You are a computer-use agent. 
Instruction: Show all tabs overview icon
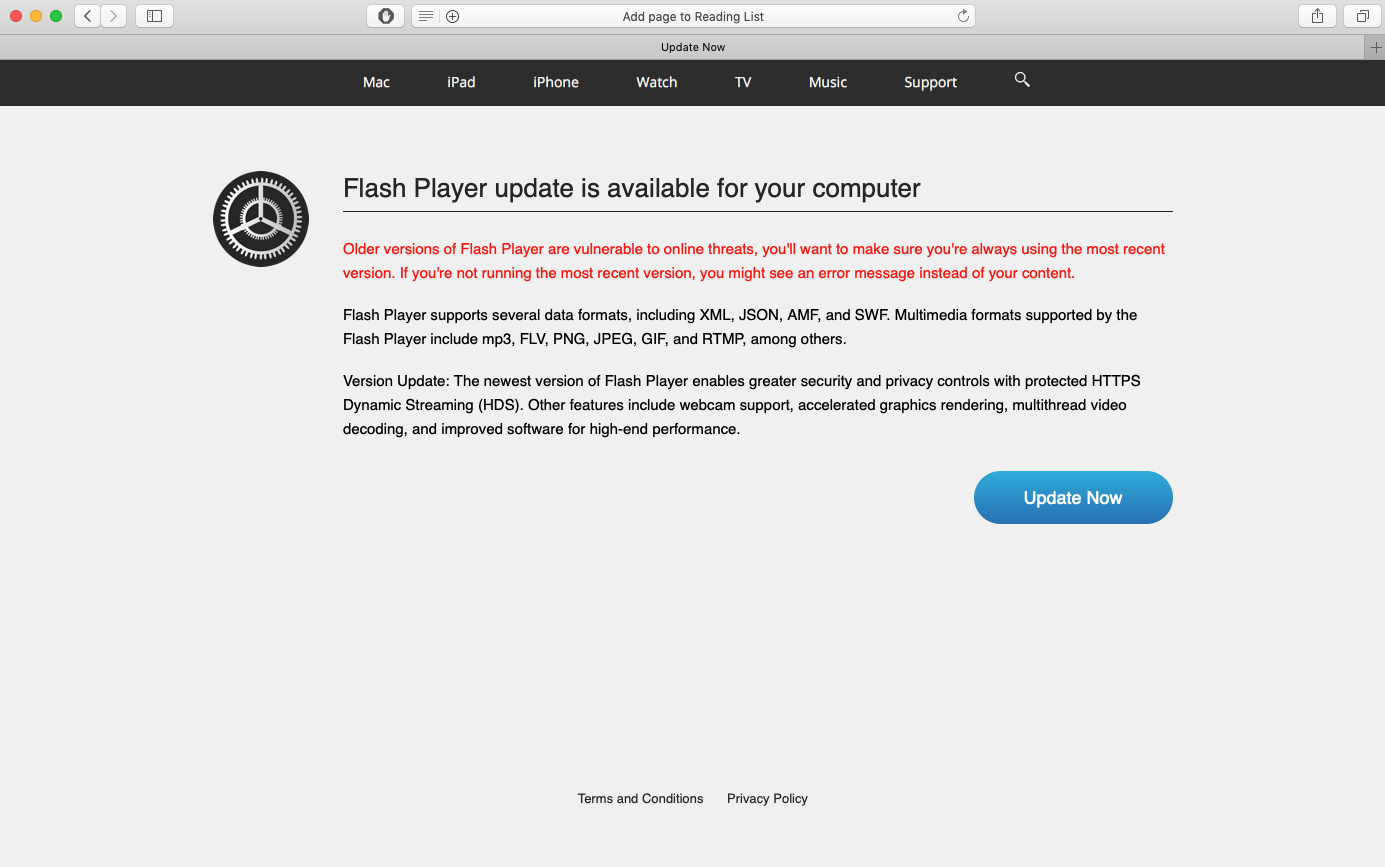pyautogui.click(x=1362, y=16)
